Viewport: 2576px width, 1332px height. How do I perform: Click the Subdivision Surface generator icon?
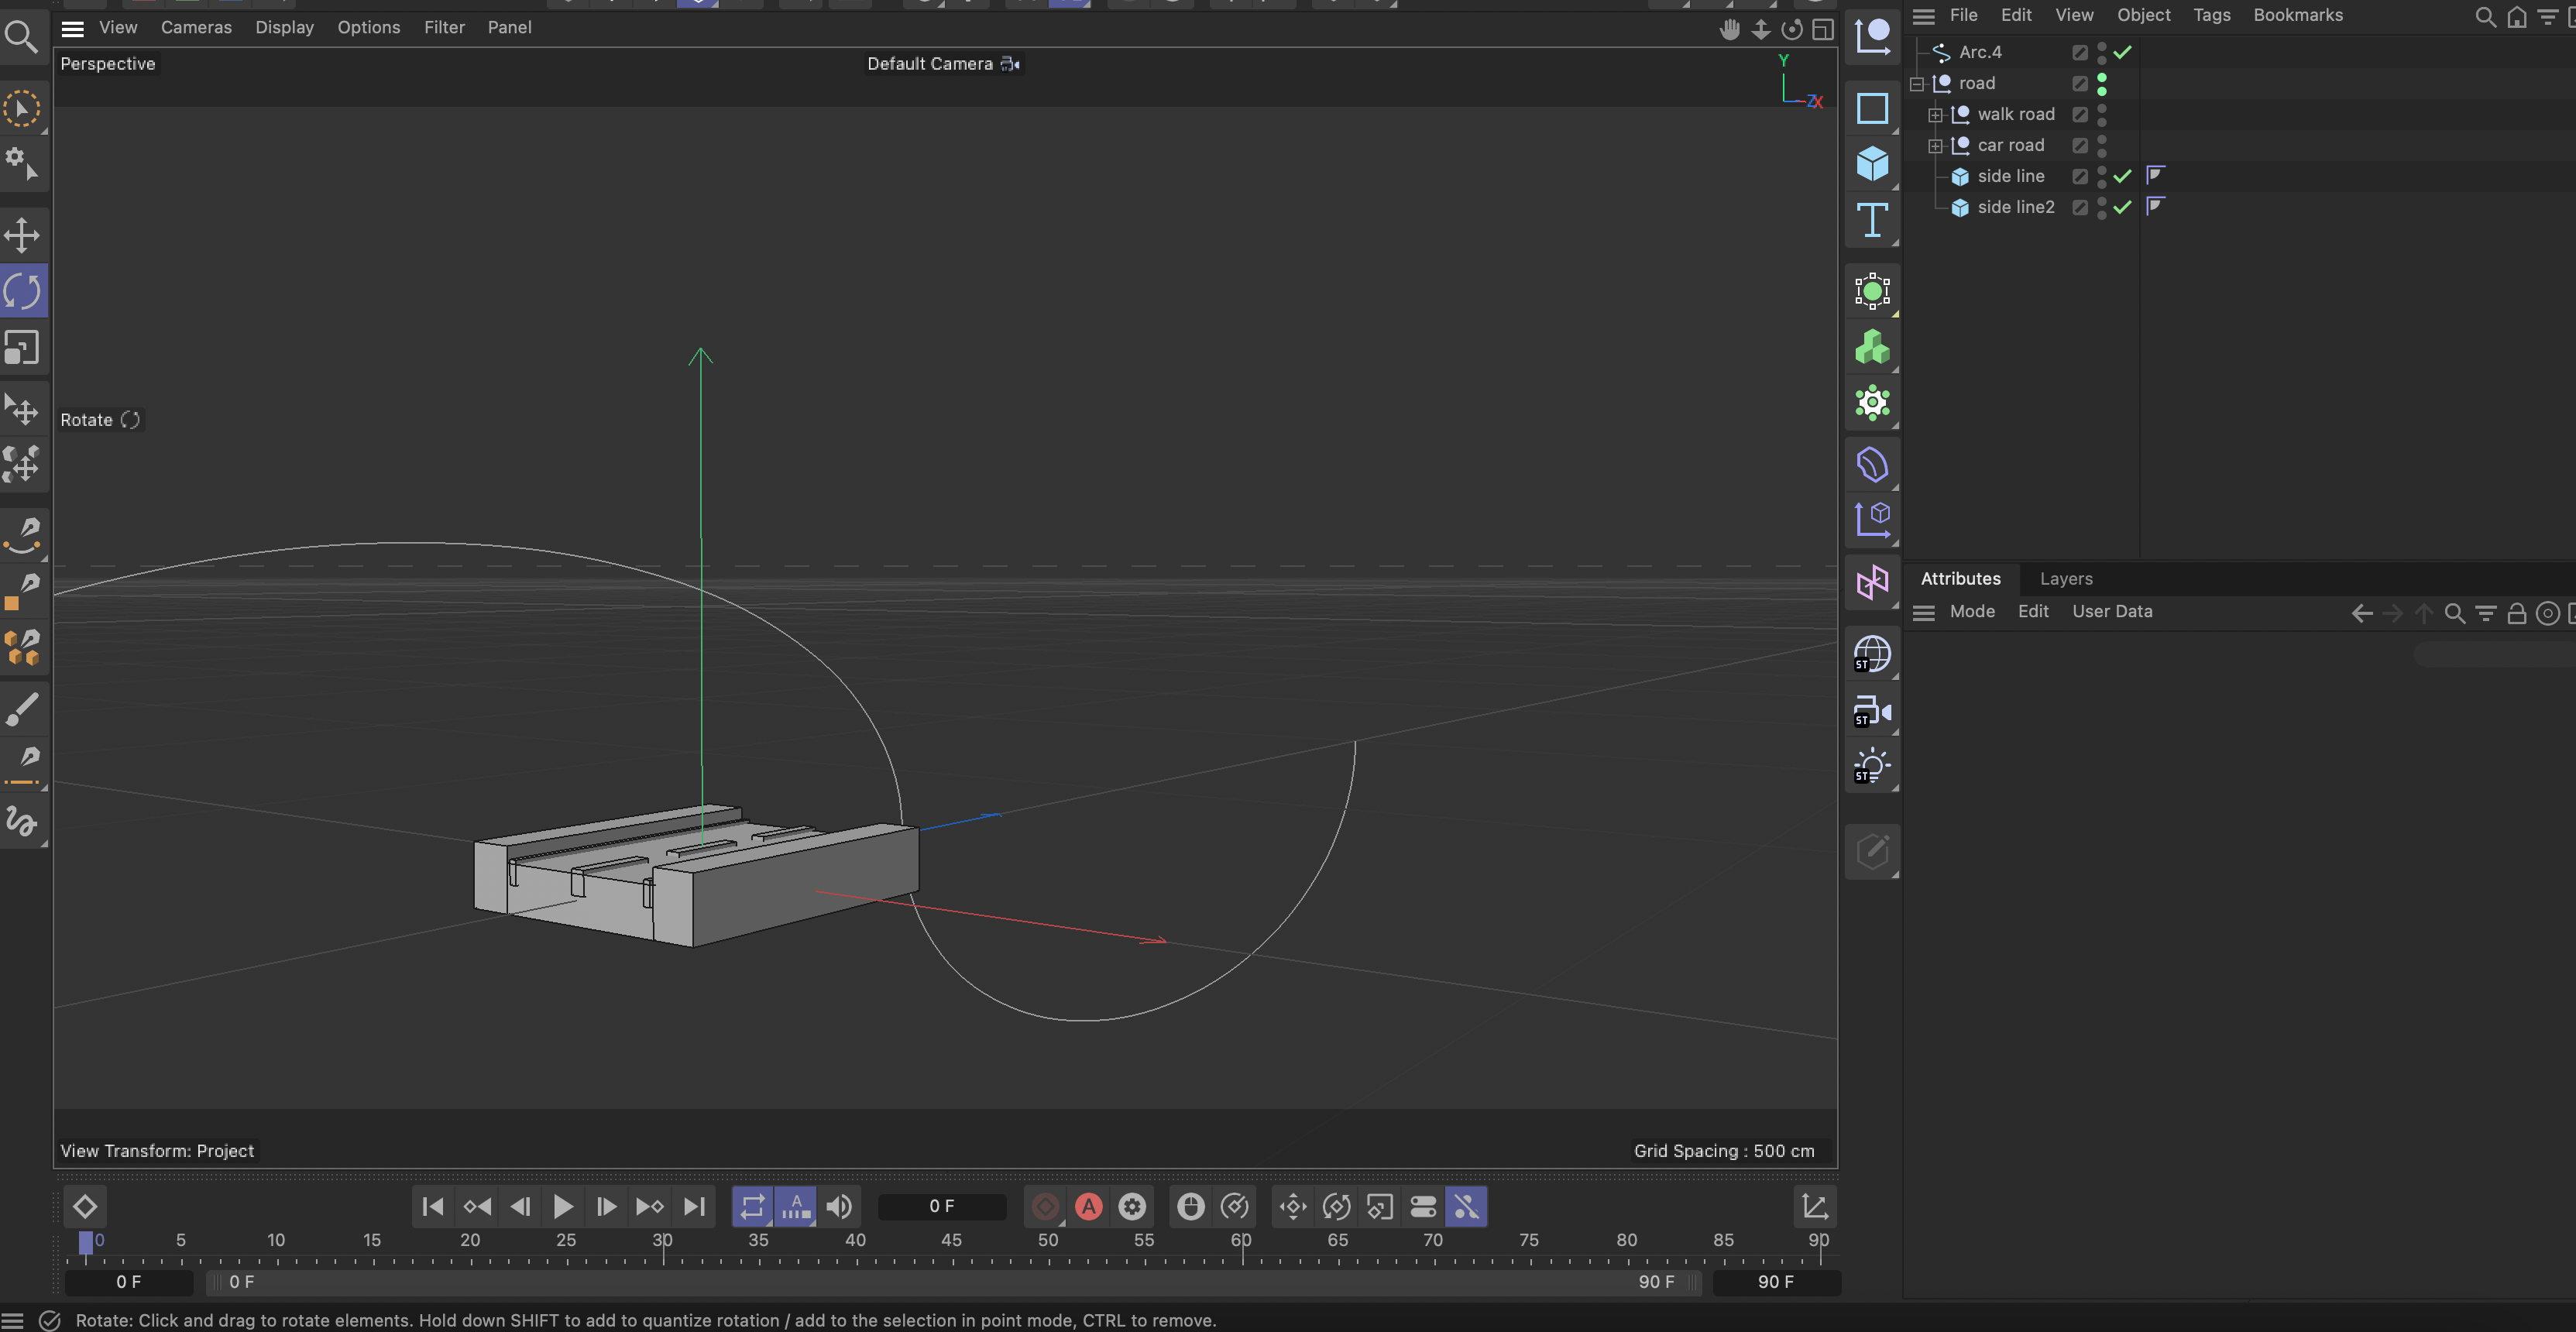(x=1872, y=292)
